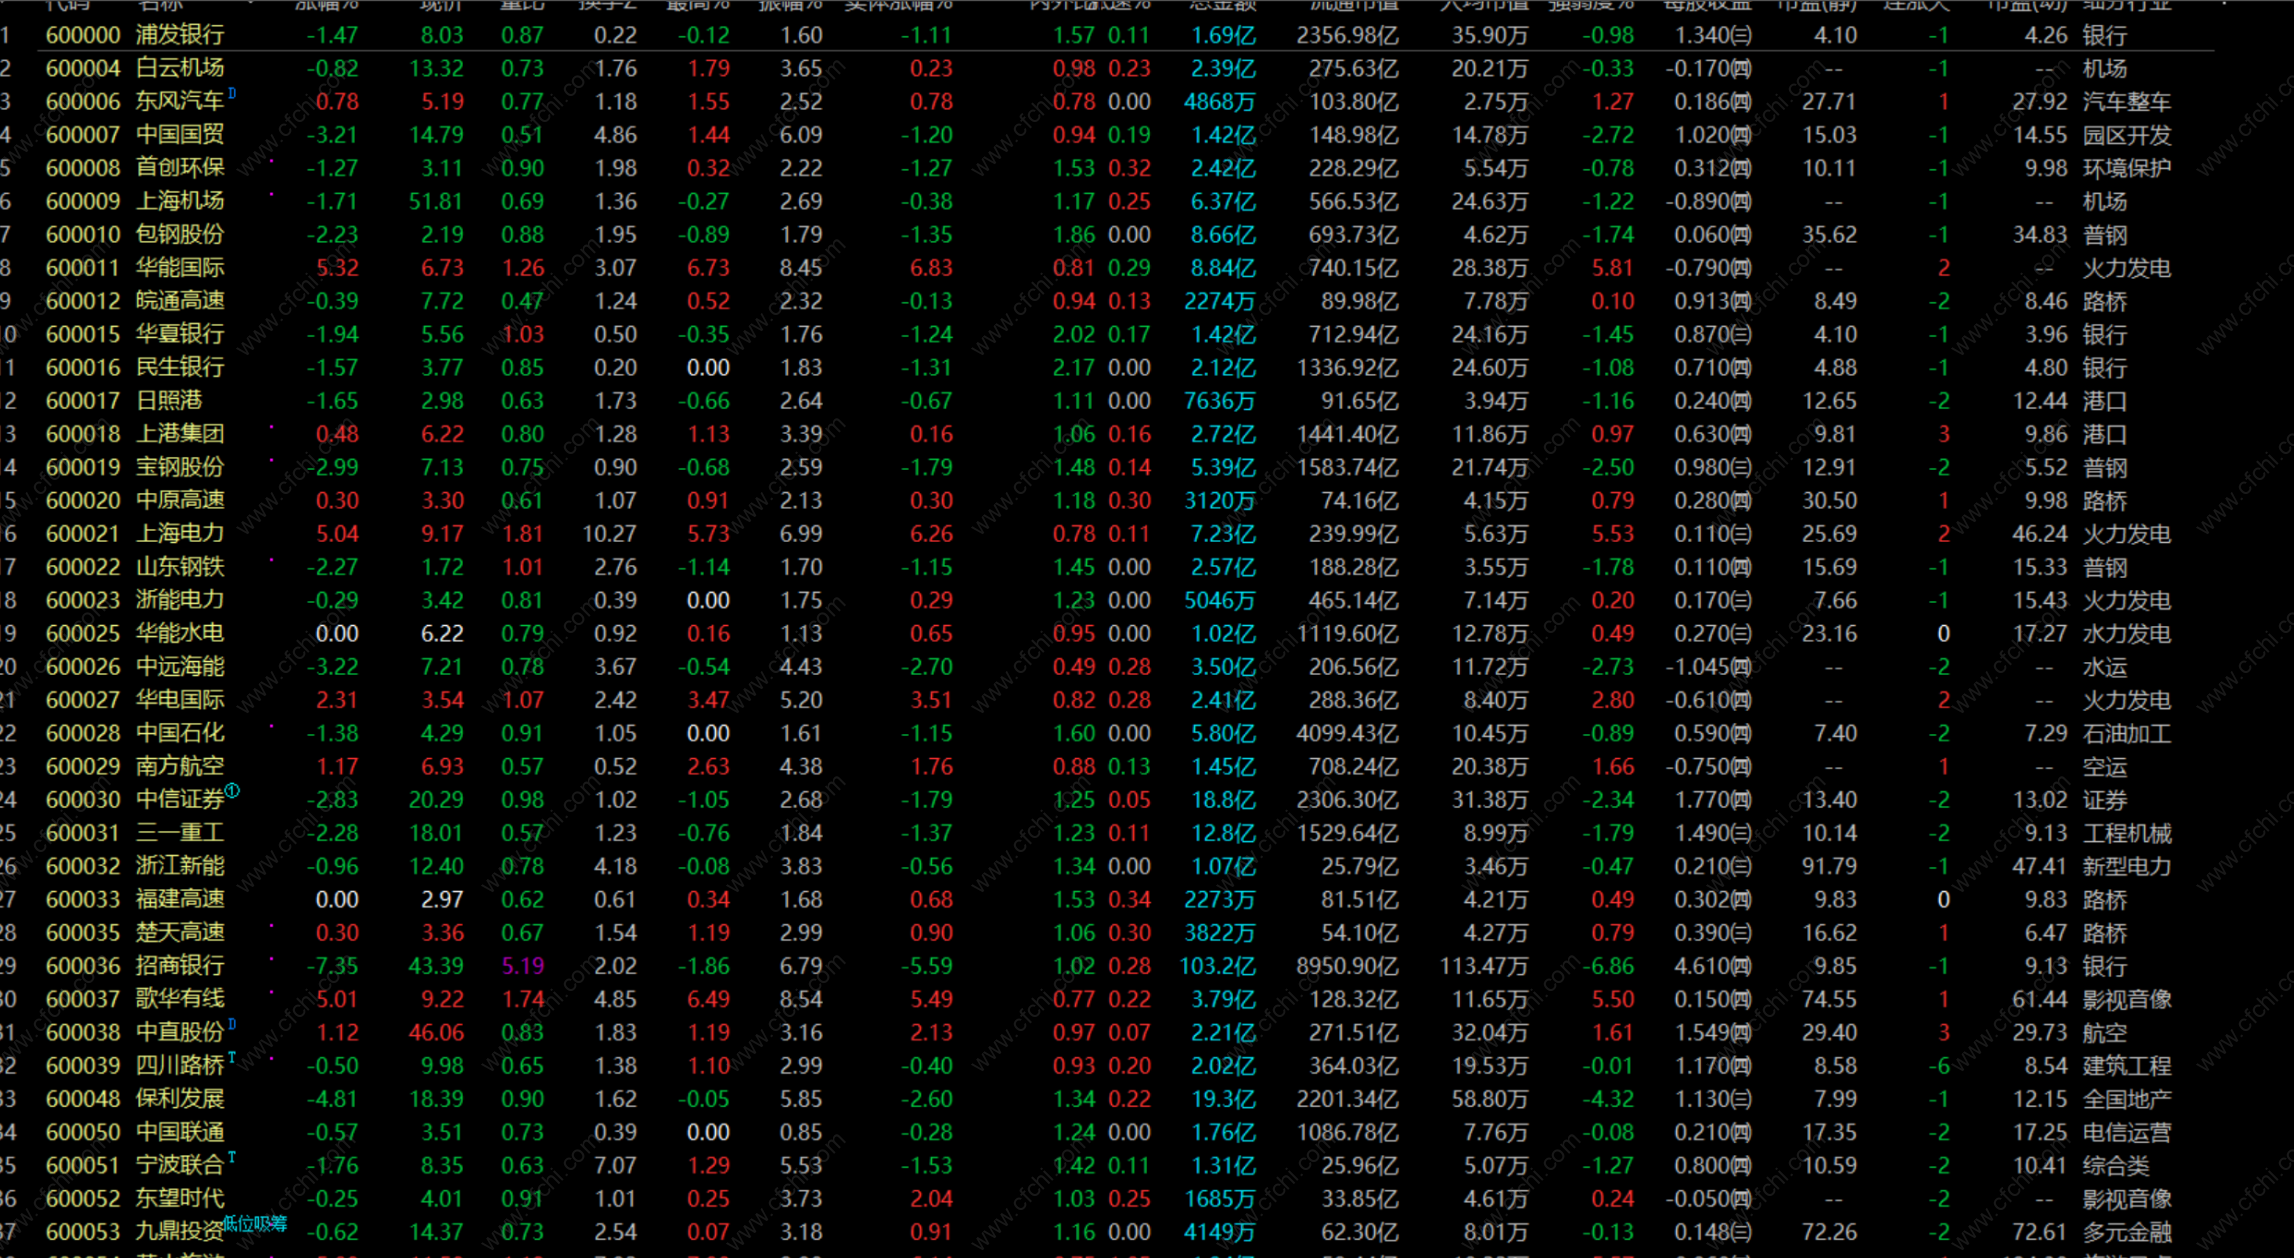Click 三一重工's industry 工程机械
Screen dimensions: 2294x1258
pos(2125,833)
